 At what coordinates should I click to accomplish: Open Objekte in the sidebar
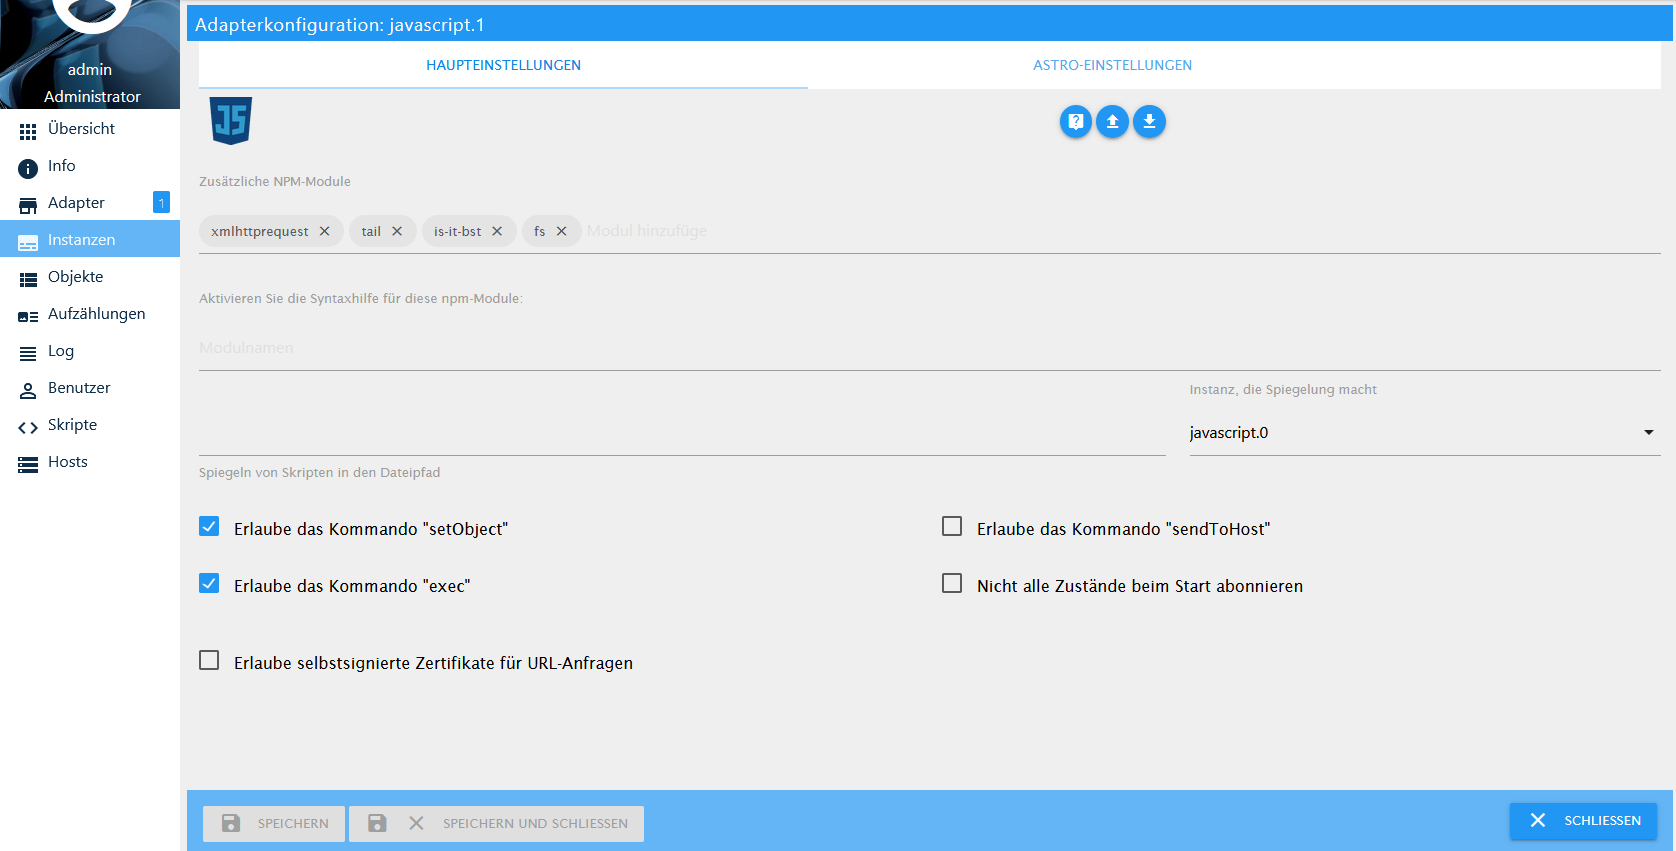click(x=90, y=277)
